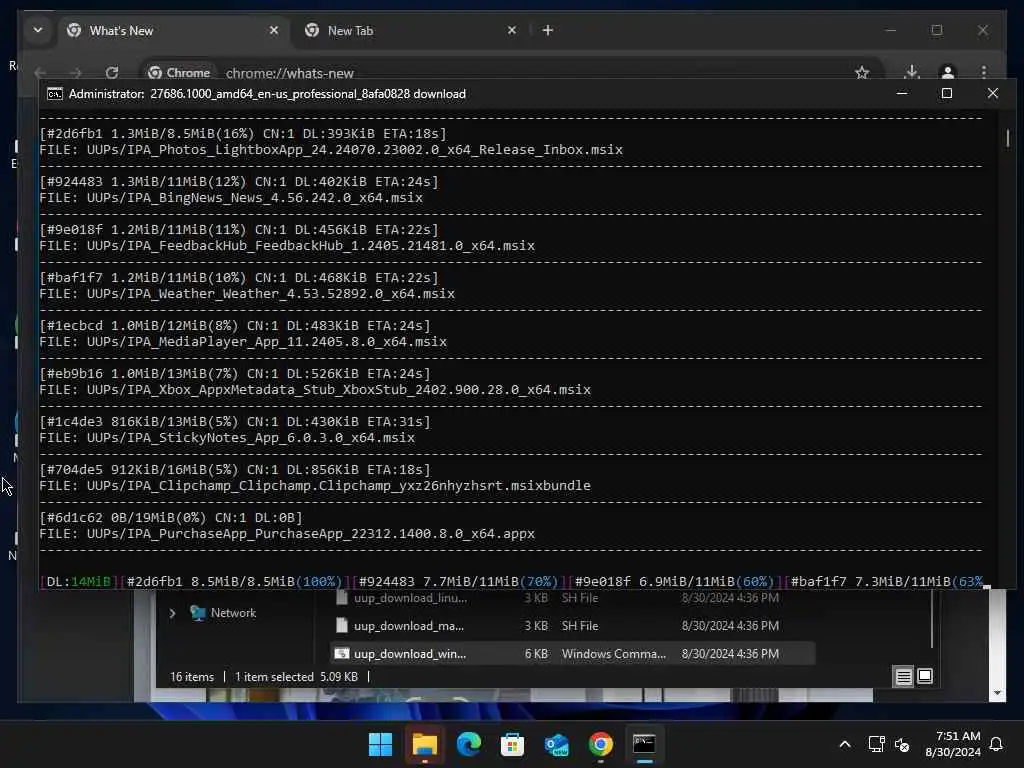The width and height of the screenshot is (1024, 768).
Task: Click the '16 items' status bar text
Action: (192, 677)
